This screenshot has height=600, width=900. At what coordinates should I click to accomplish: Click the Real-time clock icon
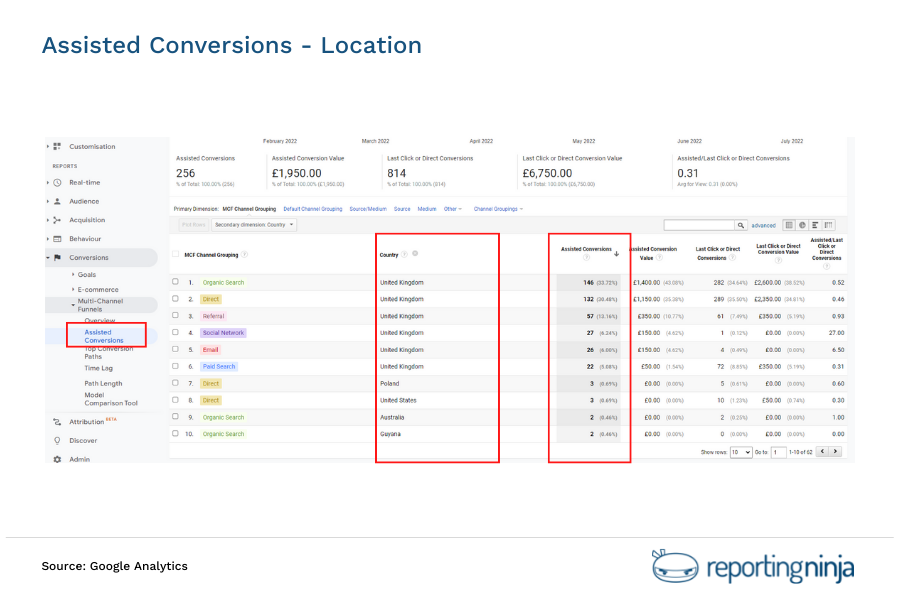pos(57,183)
